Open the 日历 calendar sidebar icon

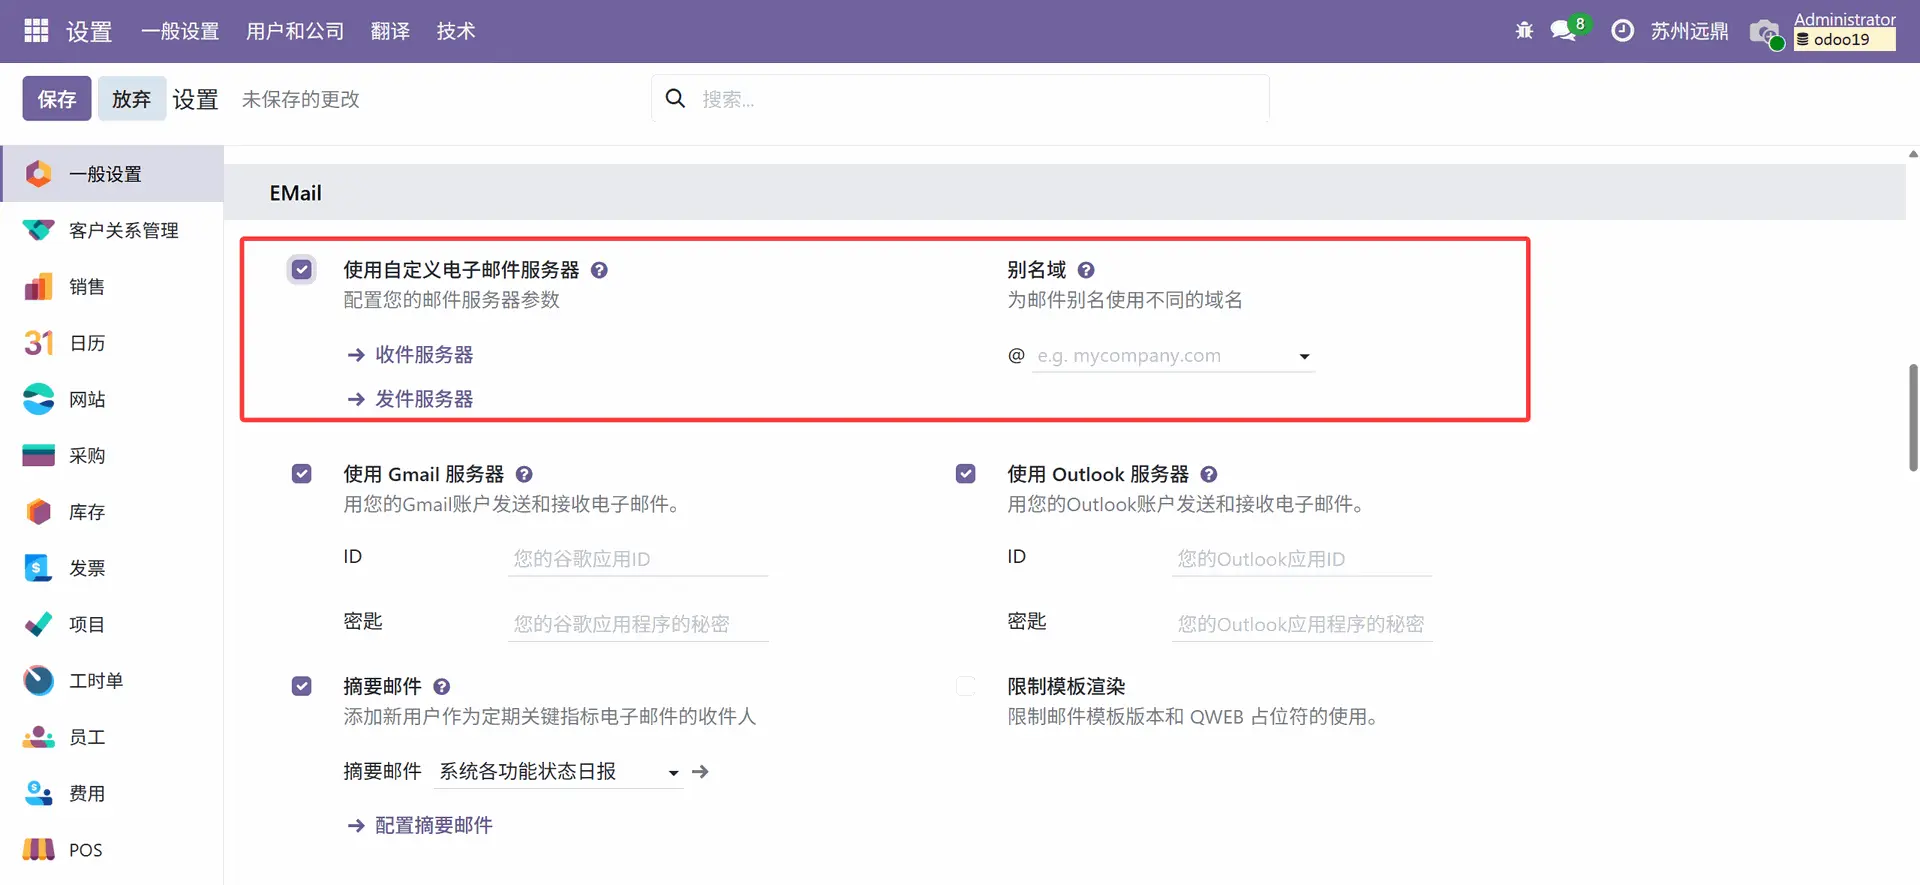pyautogui.click(x=39, y=343)
